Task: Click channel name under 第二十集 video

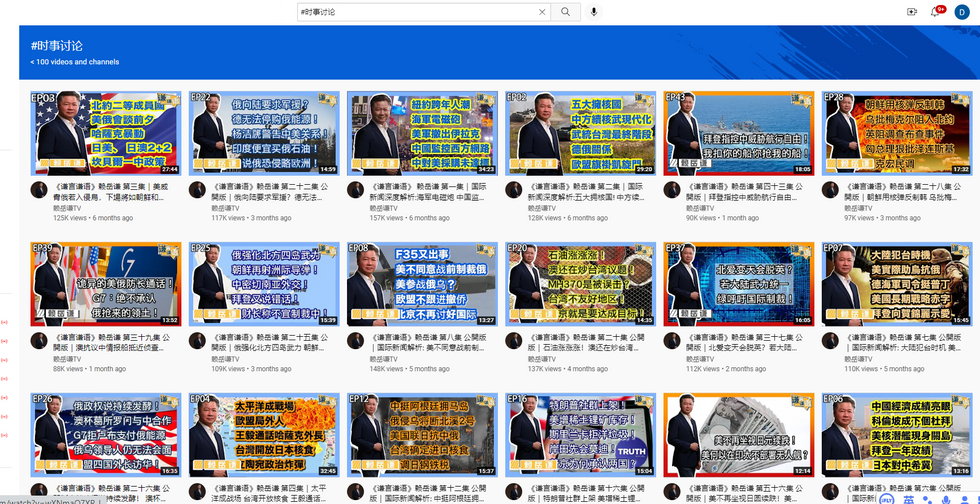Action: (541, 359)
